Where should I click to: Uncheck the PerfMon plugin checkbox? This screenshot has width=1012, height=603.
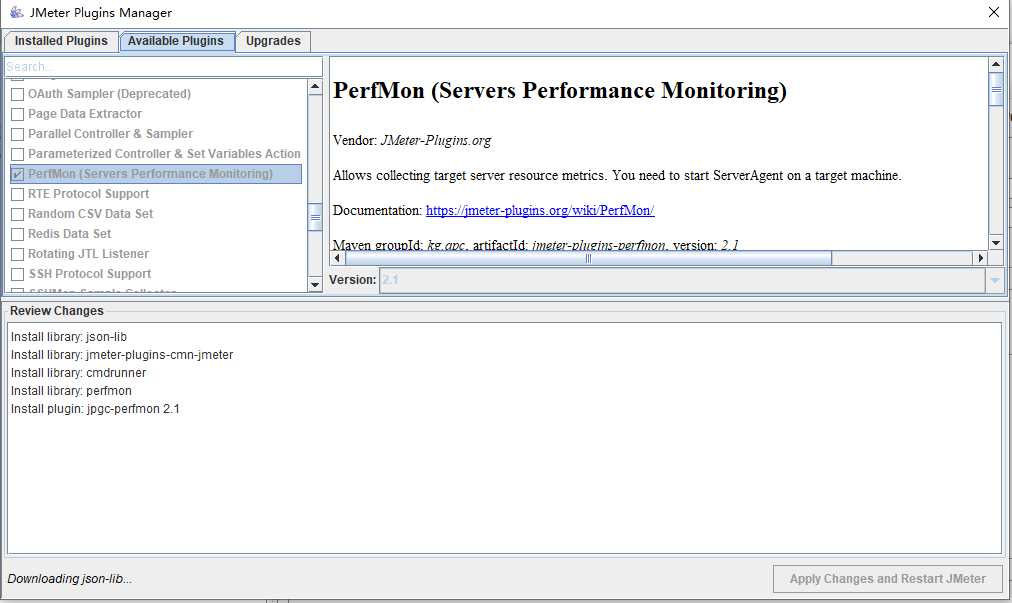click(x=17, y=174)
